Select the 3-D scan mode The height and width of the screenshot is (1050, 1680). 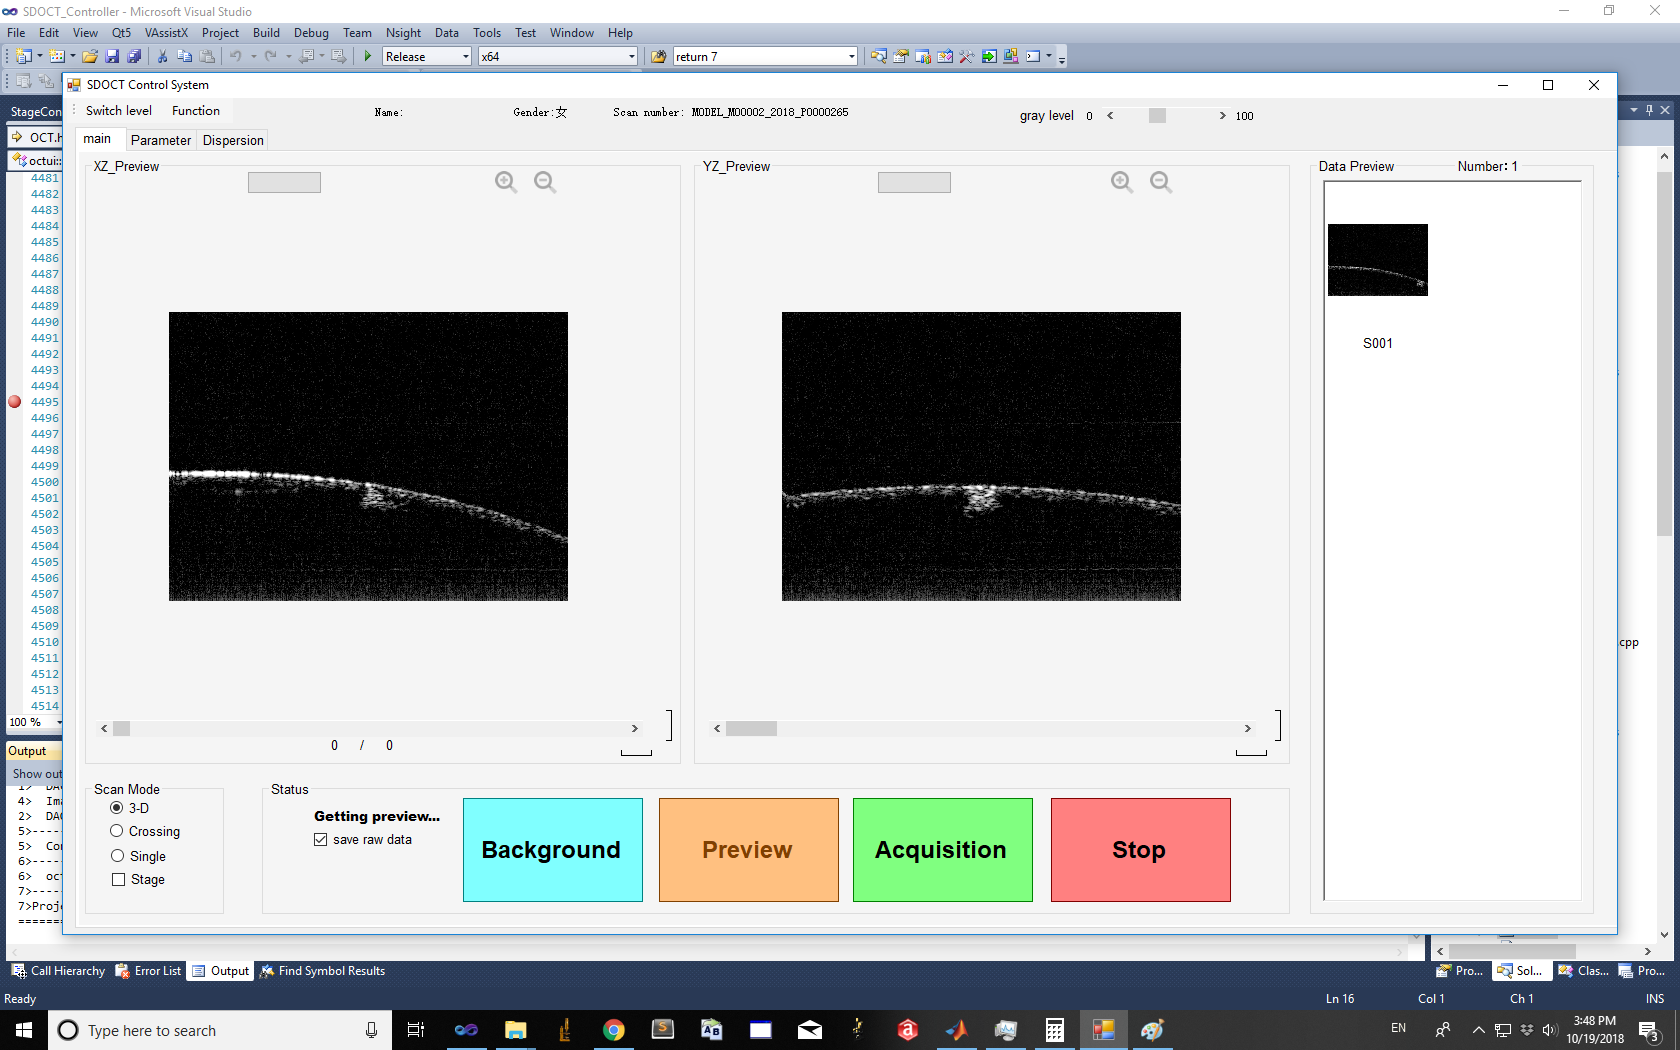tap(117, 808)
